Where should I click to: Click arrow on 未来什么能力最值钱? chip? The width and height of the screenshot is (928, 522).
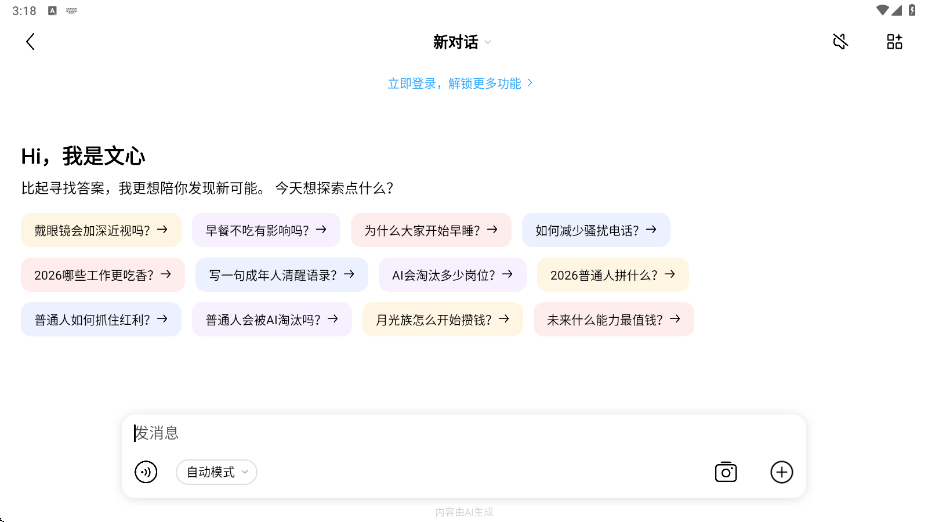(675, 319)
